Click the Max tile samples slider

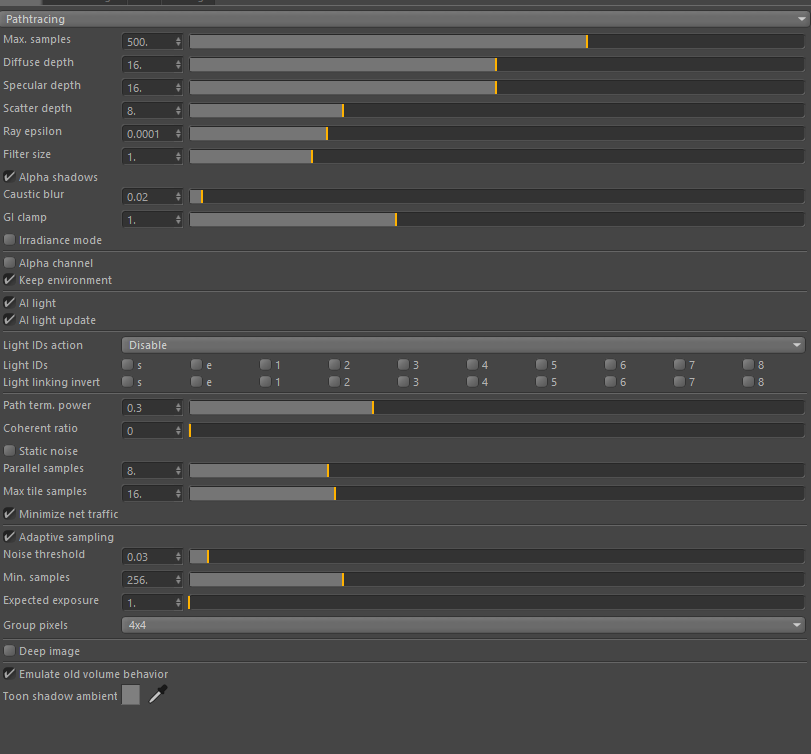497,493
